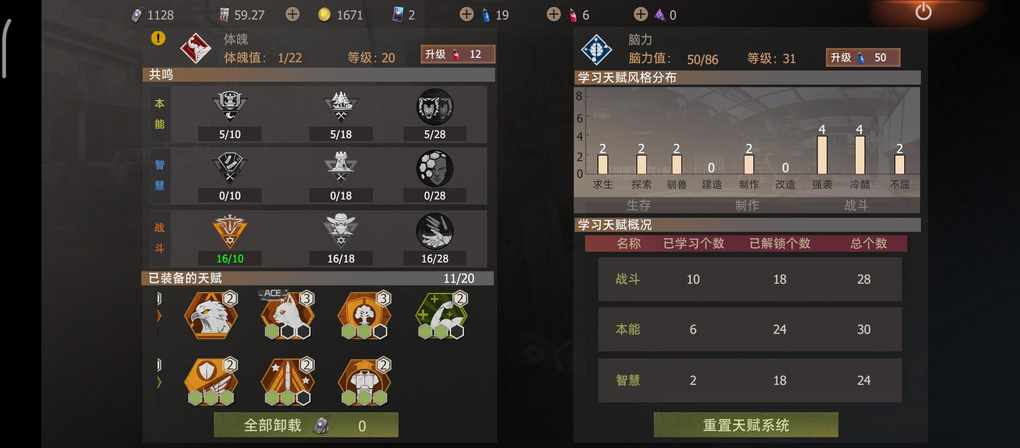1020x448 pixels.
Task: Click the 强袭 bar in the chart
Action: tap(822, 155)
